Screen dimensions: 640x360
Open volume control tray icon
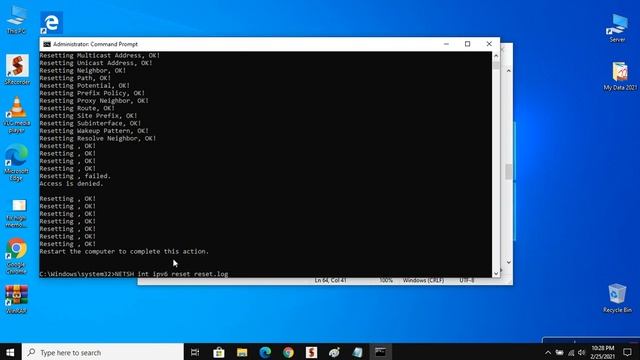582,353
